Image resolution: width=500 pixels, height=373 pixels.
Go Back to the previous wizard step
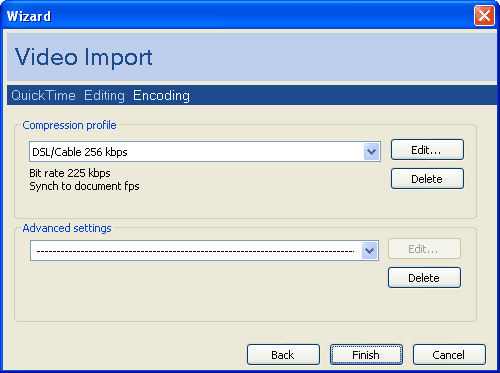pos(283,355)
